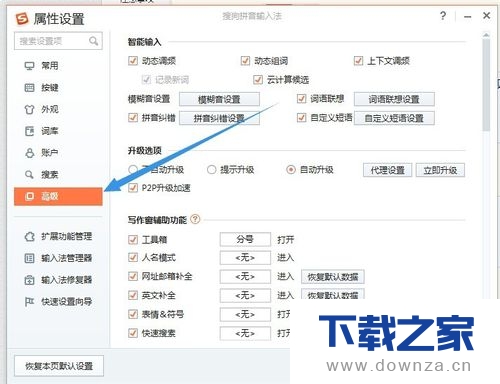Open the 网址邮箱补全 hotkey box

(x=245, y=277)
